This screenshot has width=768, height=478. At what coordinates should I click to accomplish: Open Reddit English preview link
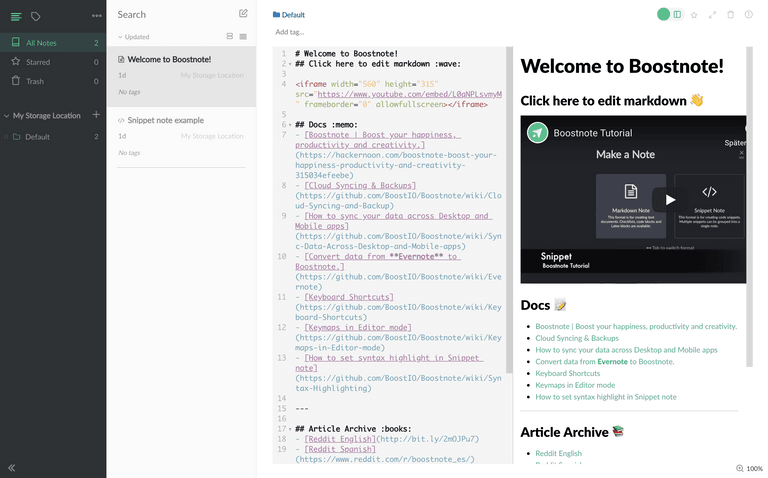point(558,453)
